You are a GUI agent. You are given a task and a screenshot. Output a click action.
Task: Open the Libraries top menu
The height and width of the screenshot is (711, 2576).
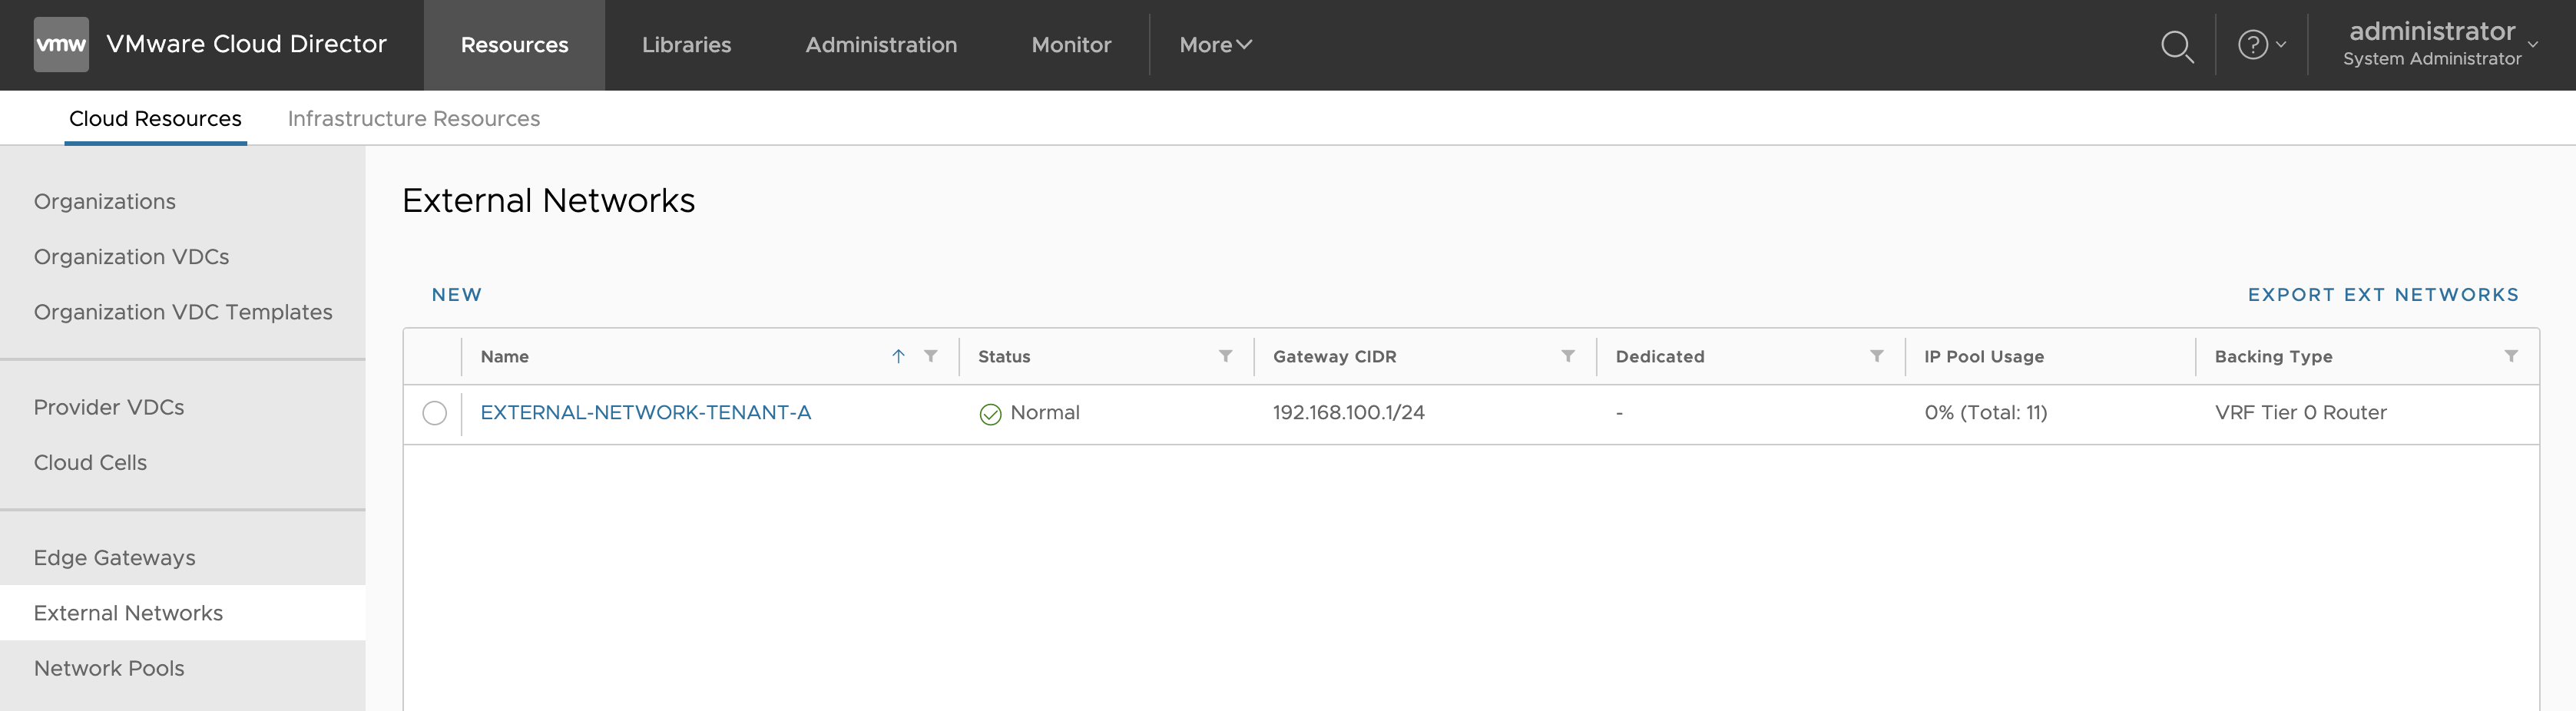686,45
